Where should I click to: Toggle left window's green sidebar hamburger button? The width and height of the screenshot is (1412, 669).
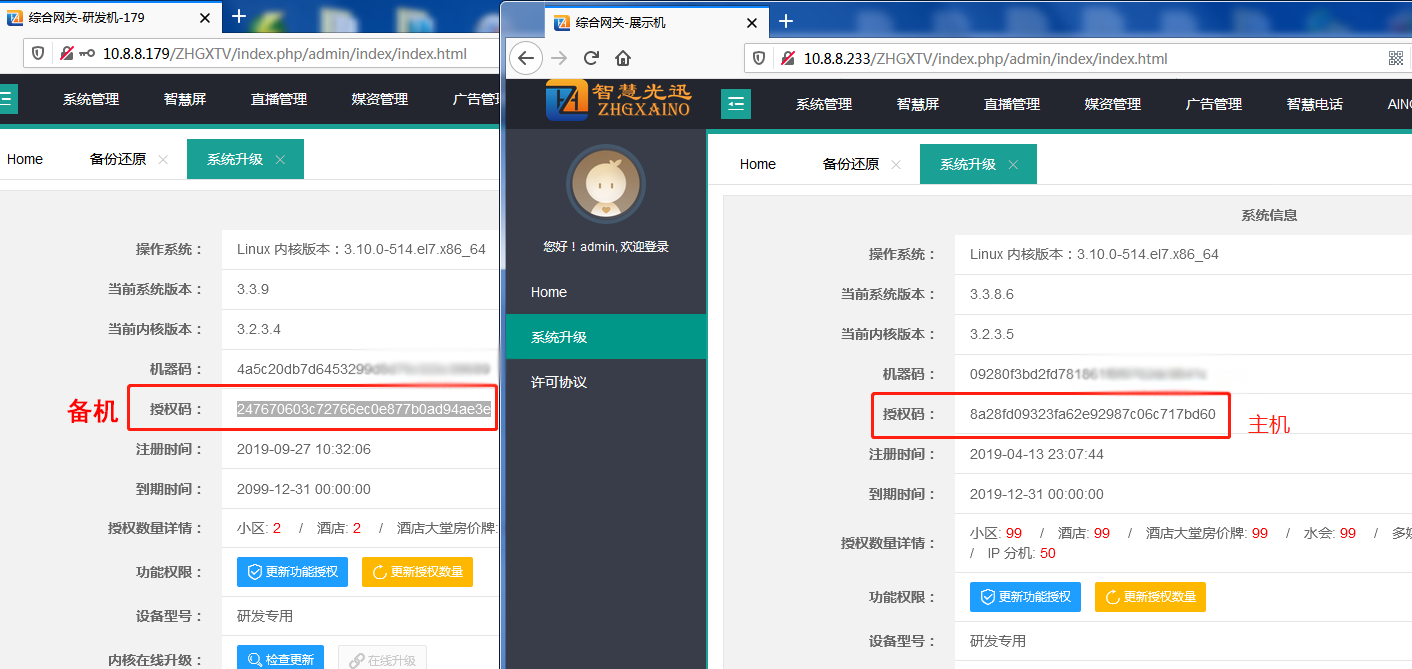click(7, 98)
